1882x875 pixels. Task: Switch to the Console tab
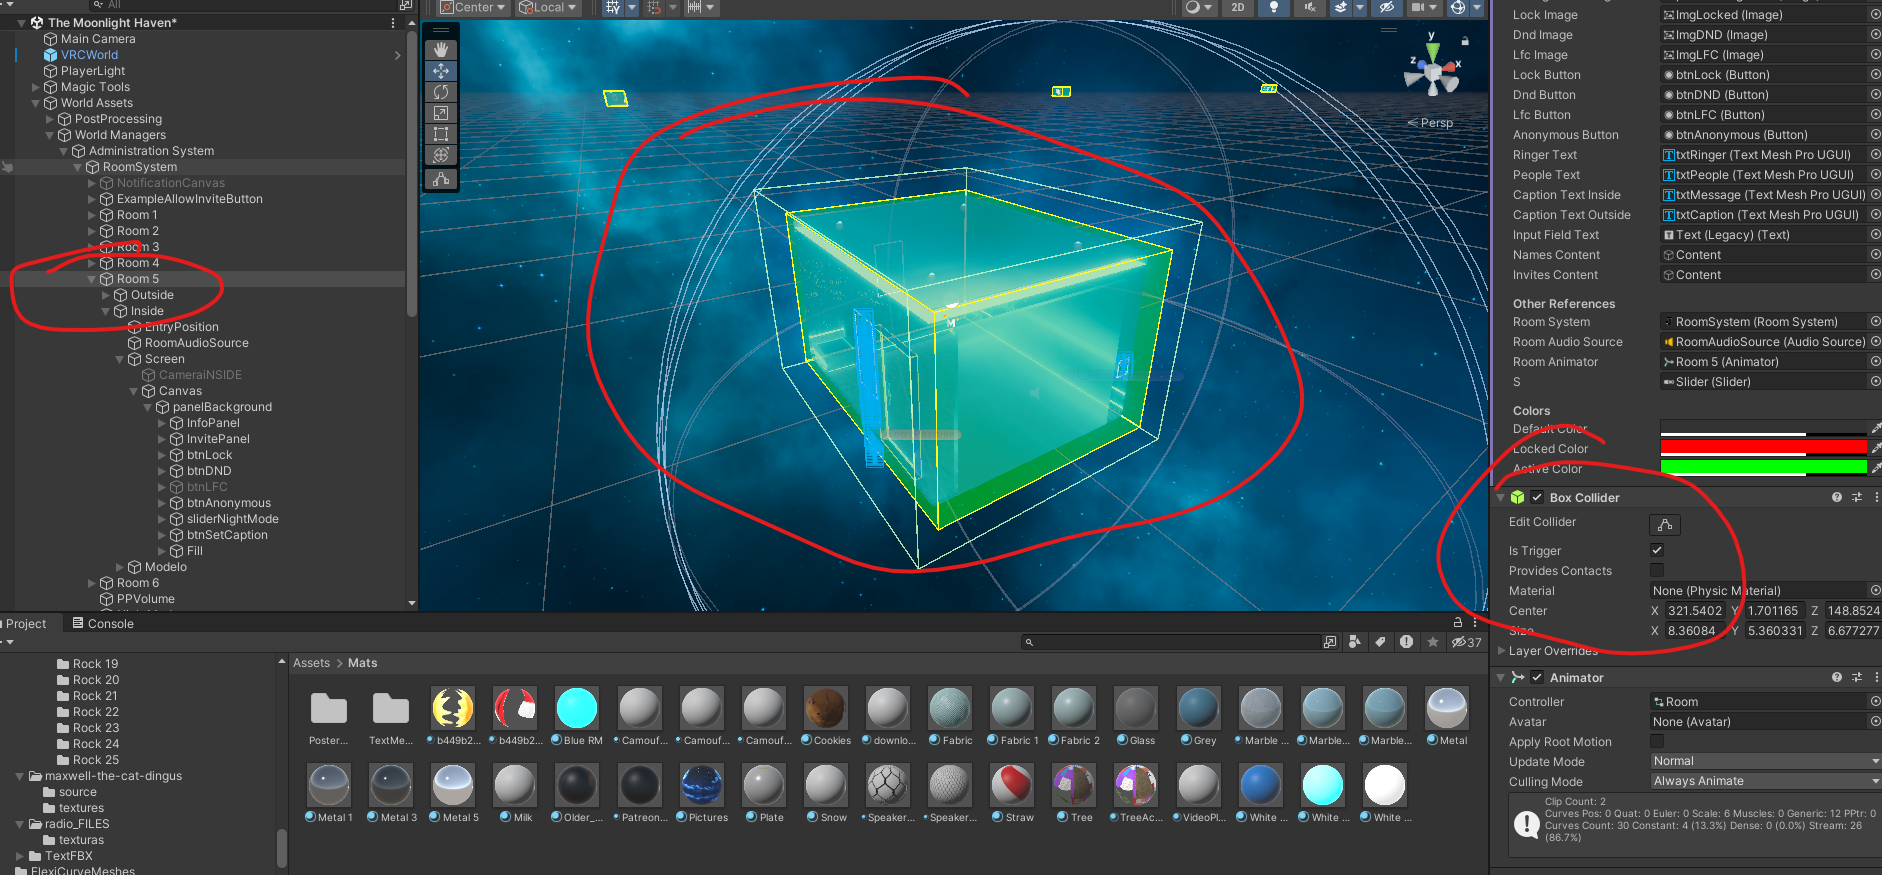pos(110,623)
